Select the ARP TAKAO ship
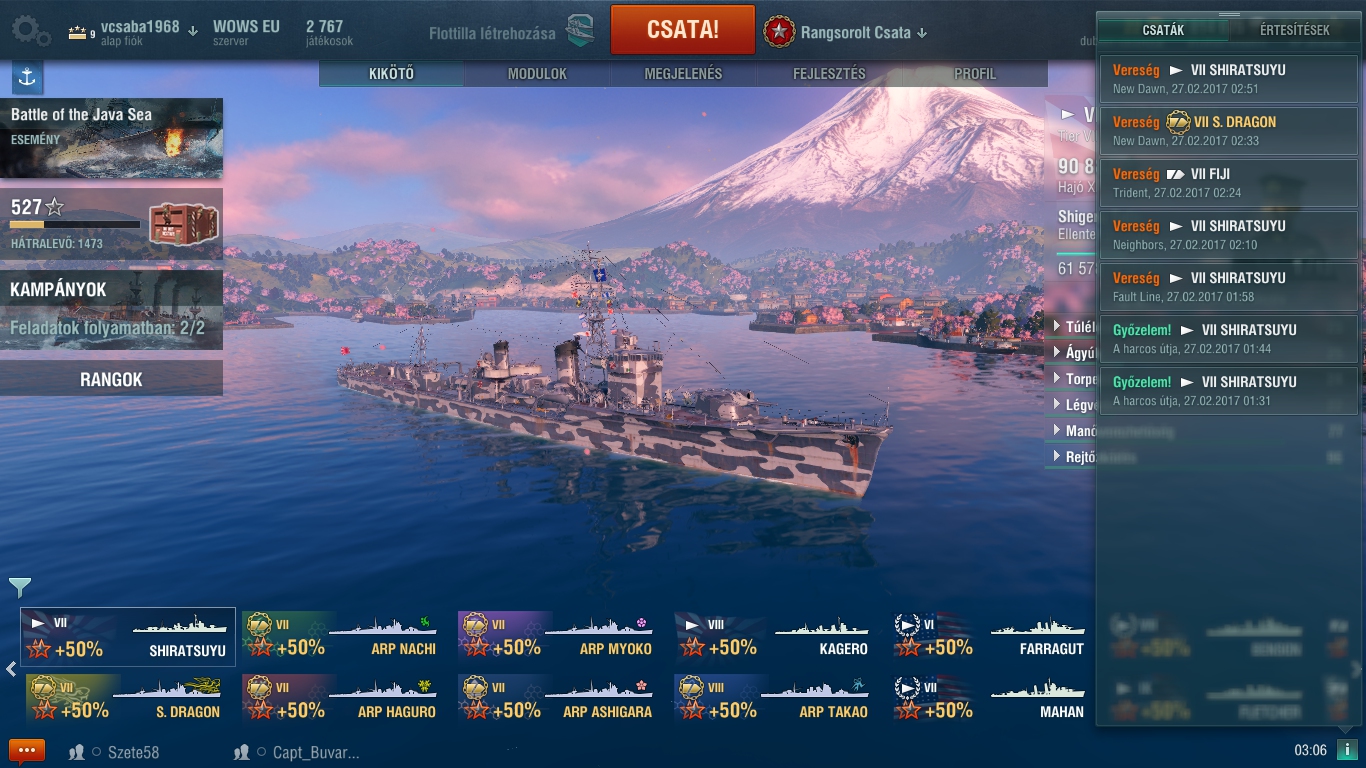Screen dimensions: 1366x768 (782, 698)
